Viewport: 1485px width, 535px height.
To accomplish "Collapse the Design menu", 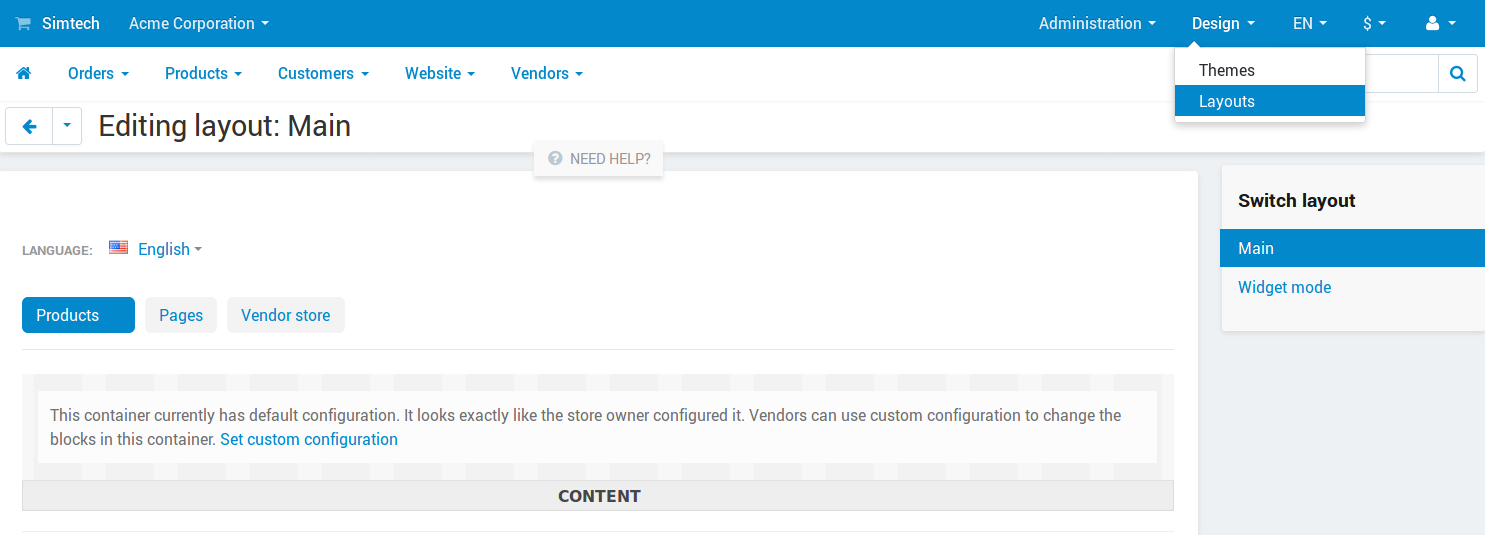I will [1223, 23].
